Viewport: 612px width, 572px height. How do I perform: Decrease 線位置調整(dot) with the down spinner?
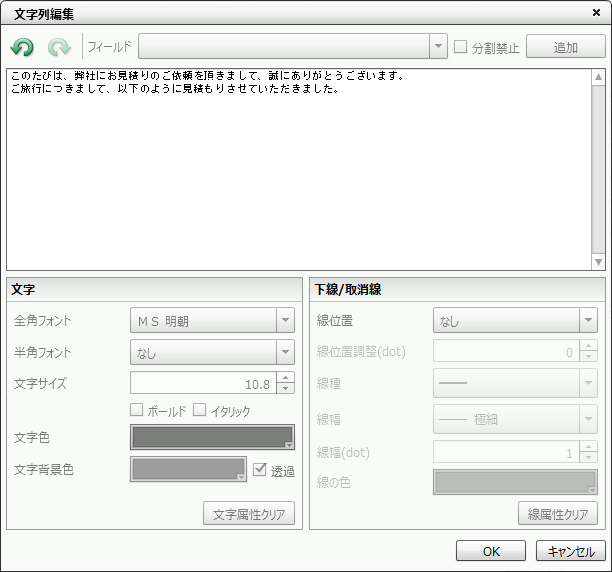pos(589,356)
